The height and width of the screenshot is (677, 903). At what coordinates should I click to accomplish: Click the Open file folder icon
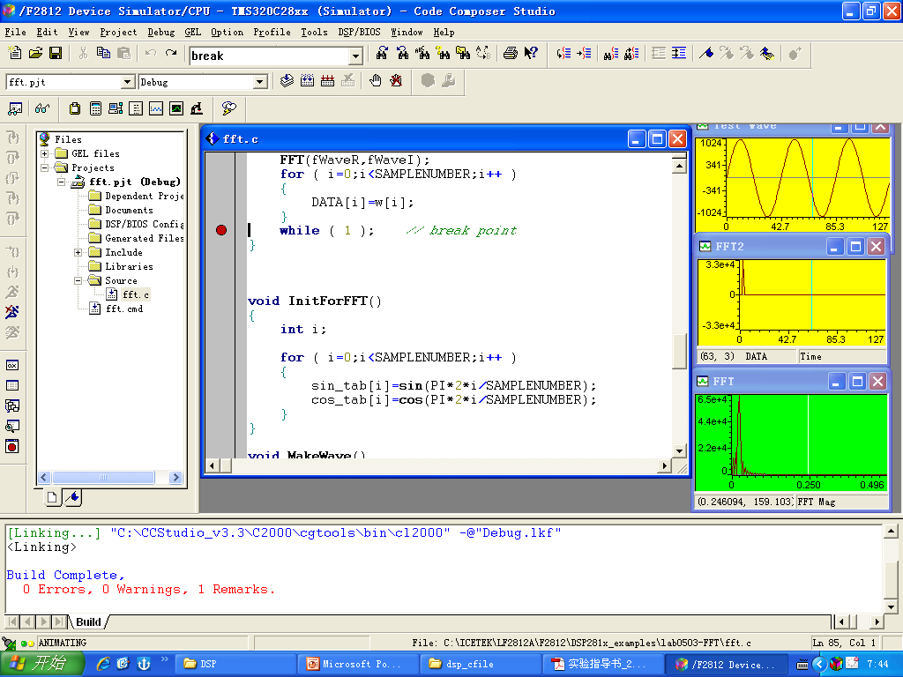pyautogui.click(x=35, y=53)
